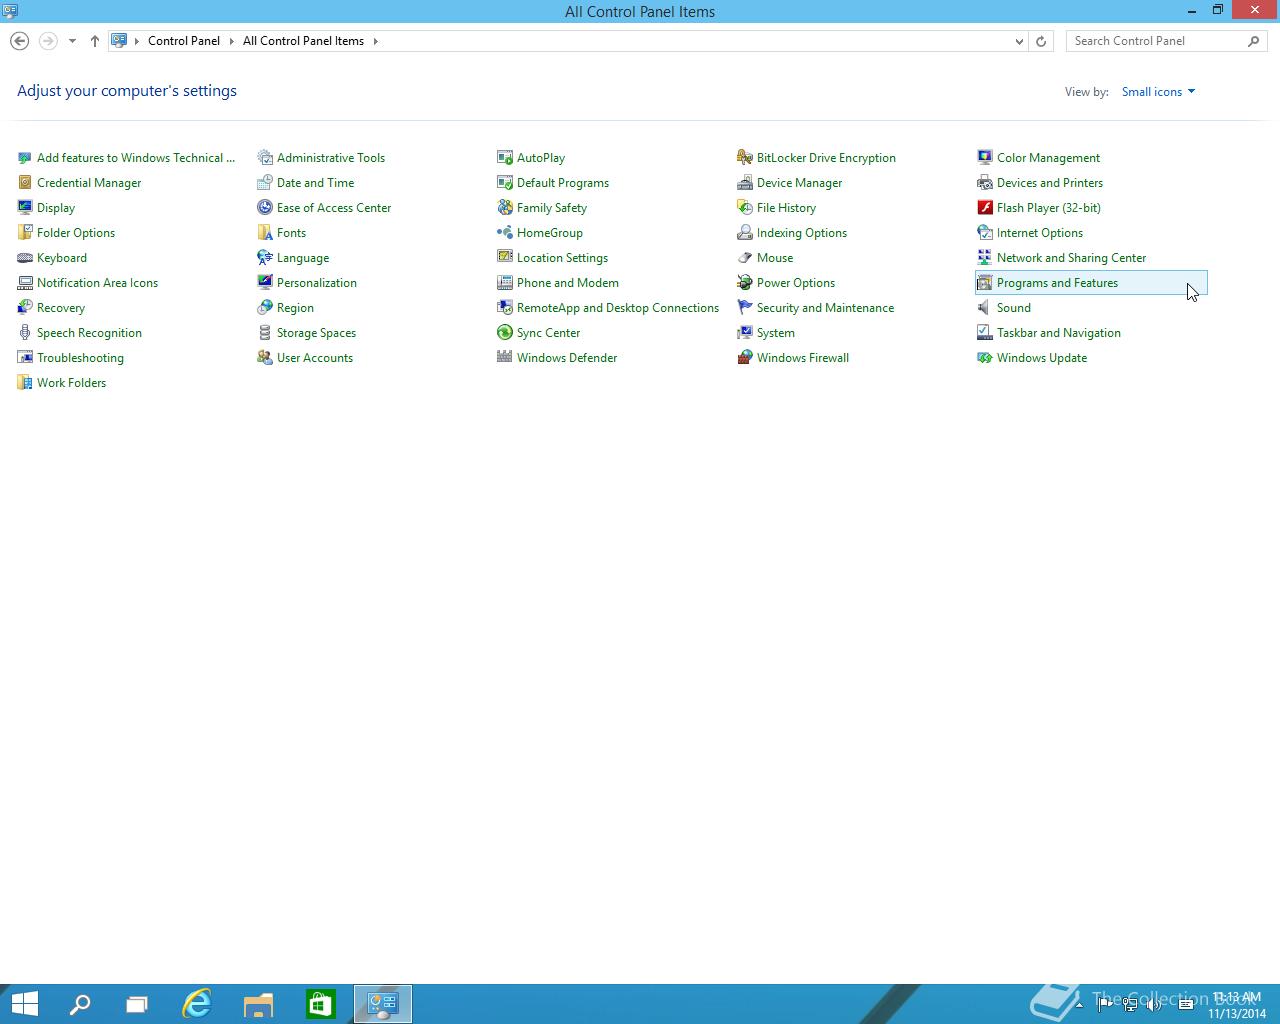
Task: Open Storage Spaces link
Action: point(316,333)
